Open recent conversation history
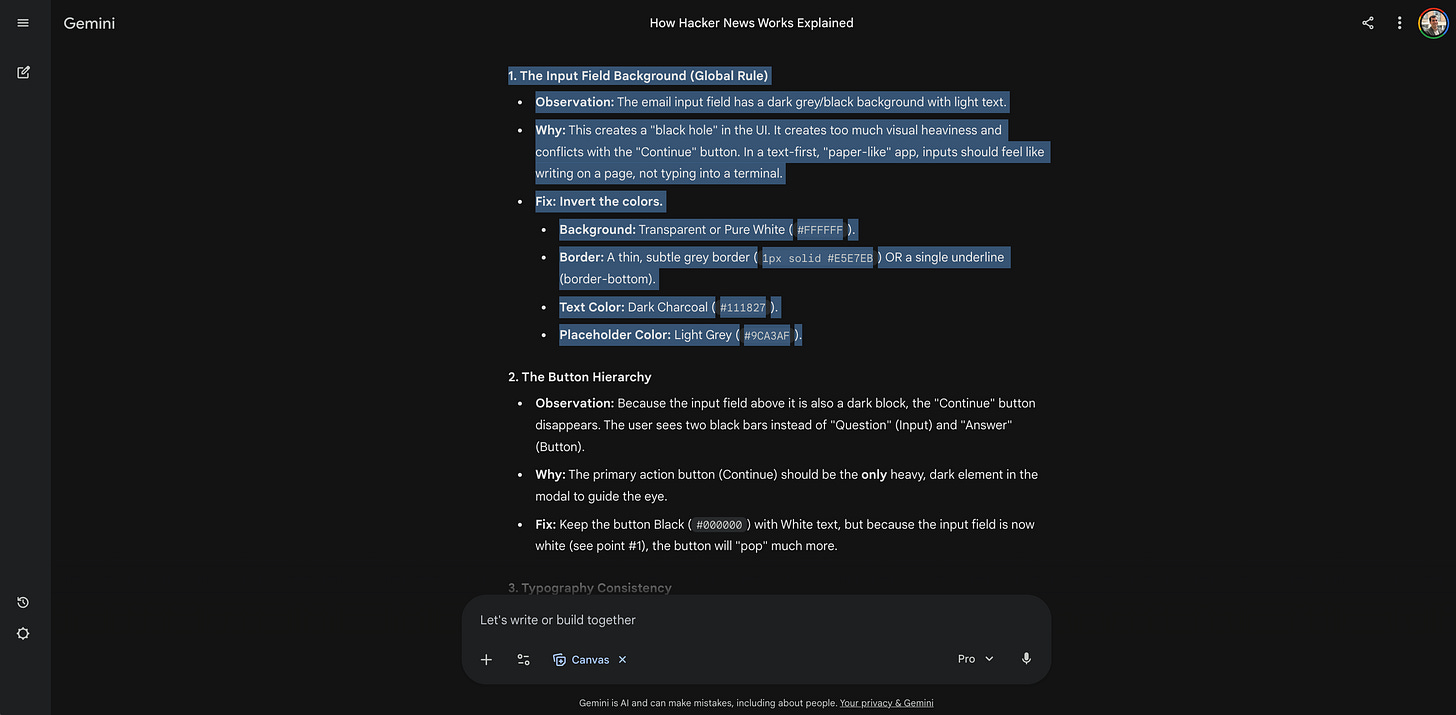The height and width of the screenshot is (715, 1456). 22,602
